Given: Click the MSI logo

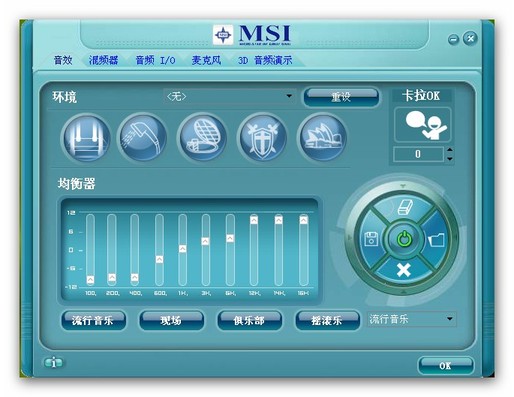Looking at the screenshot, I should pos(252,34).
